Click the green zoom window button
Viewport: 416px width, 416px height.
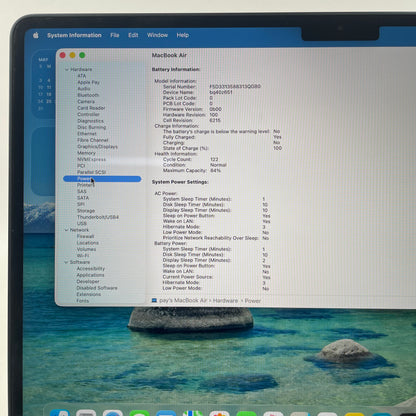pyautogui.click(x=82, y=55)
